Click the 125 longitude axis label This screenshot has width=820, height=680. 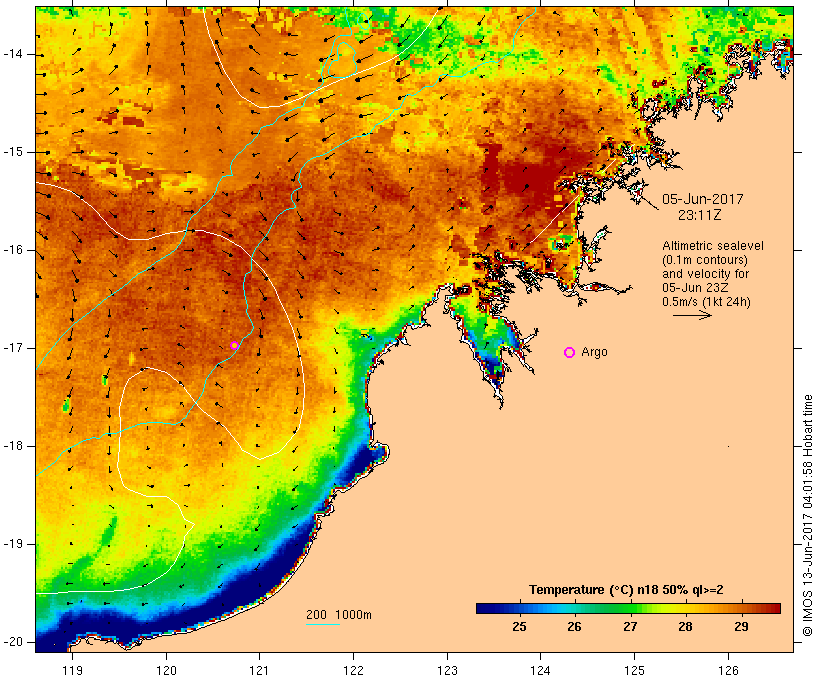click(x=634, y=670)
